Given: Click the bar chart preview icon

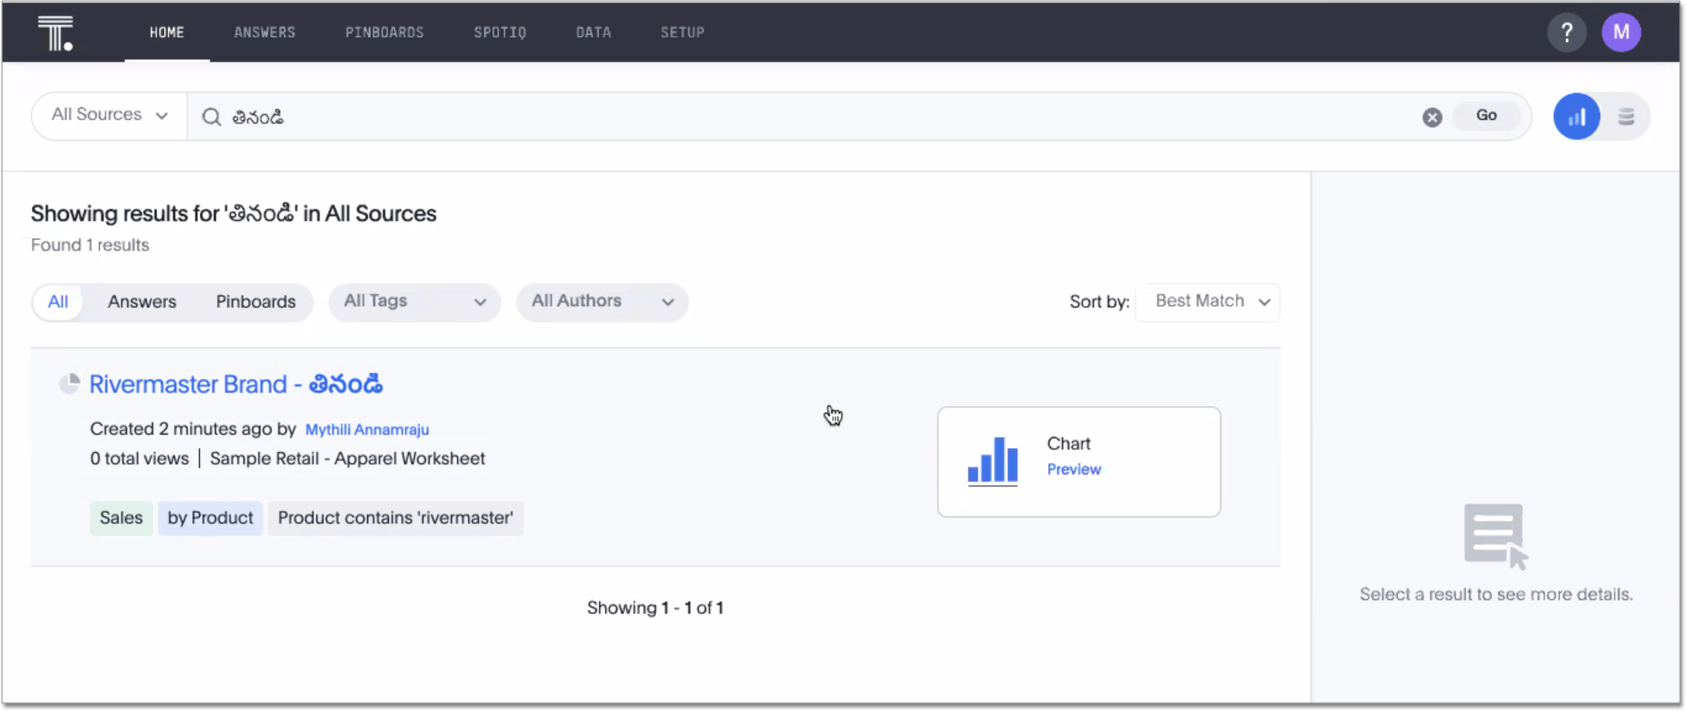Looking at the screenshot, I should (x=992, y=461).
